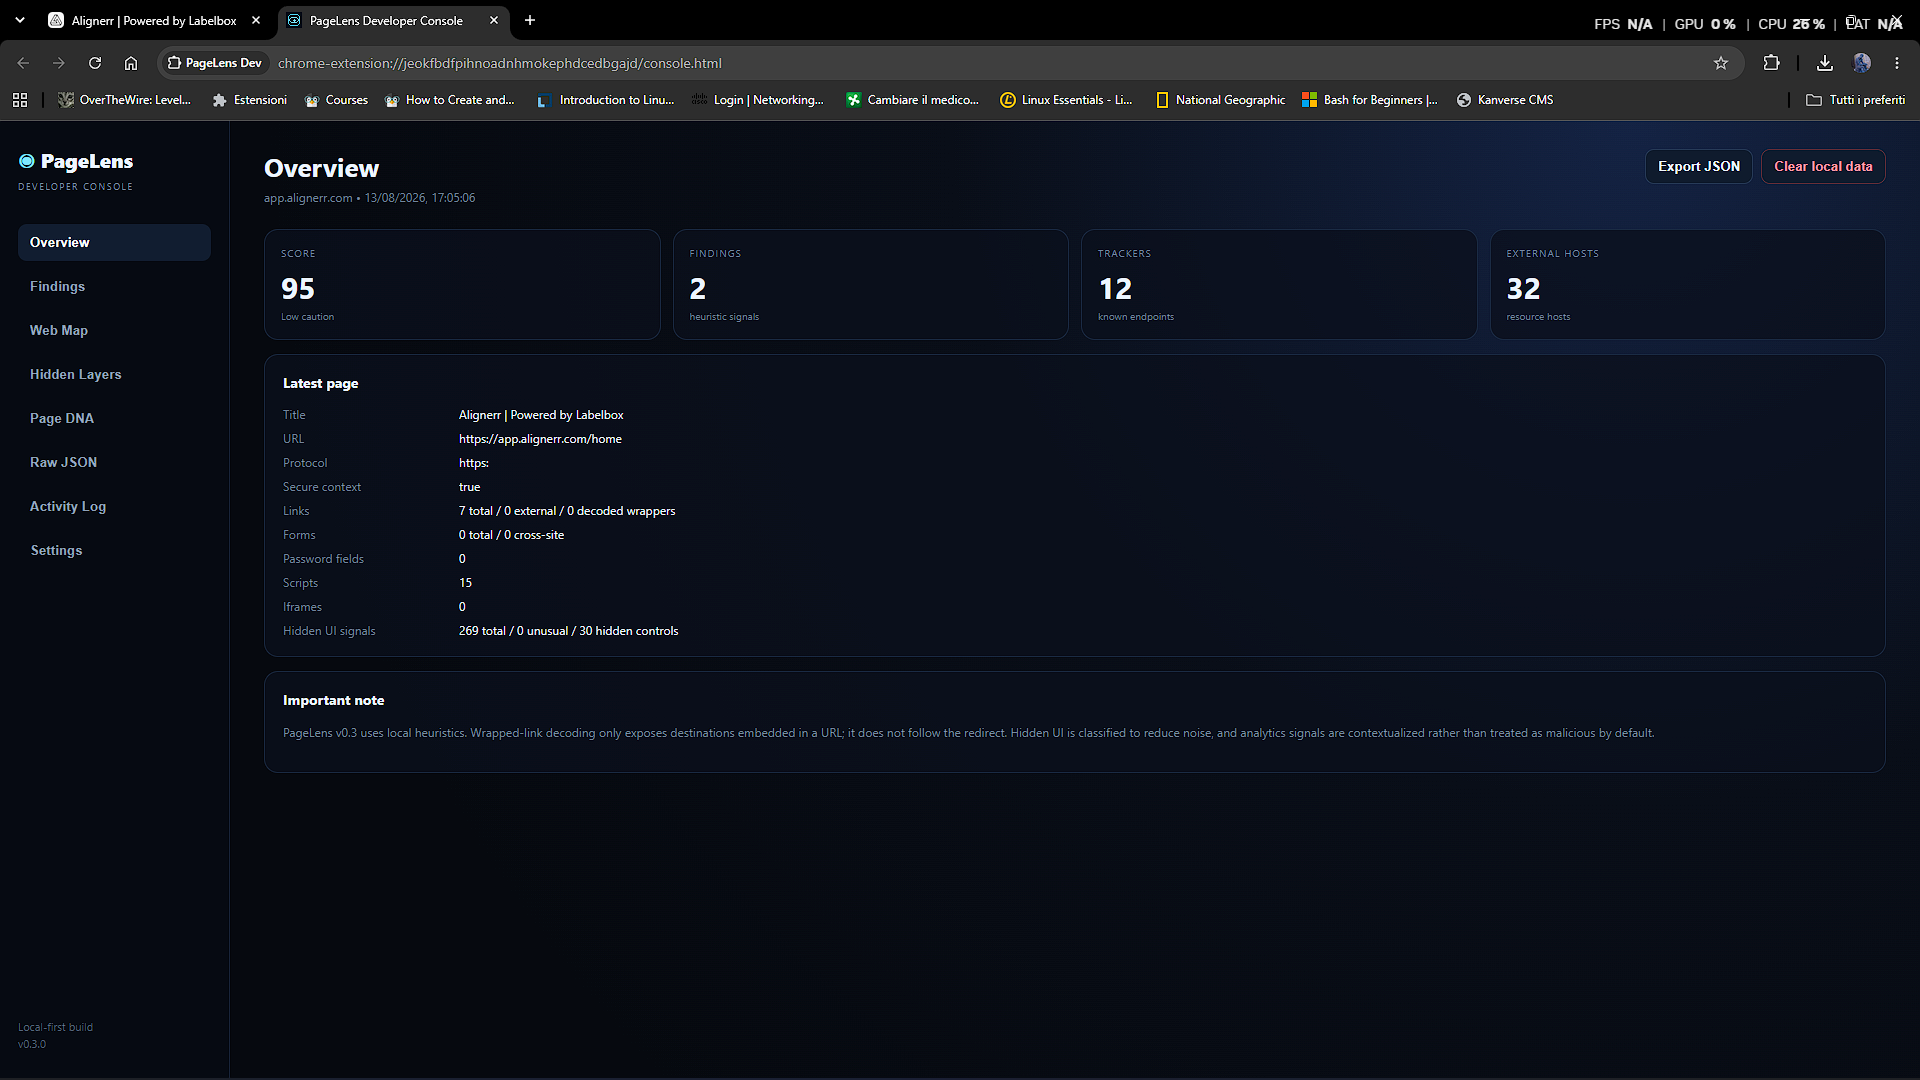Click the browser forward arrow

click(59, 63)
